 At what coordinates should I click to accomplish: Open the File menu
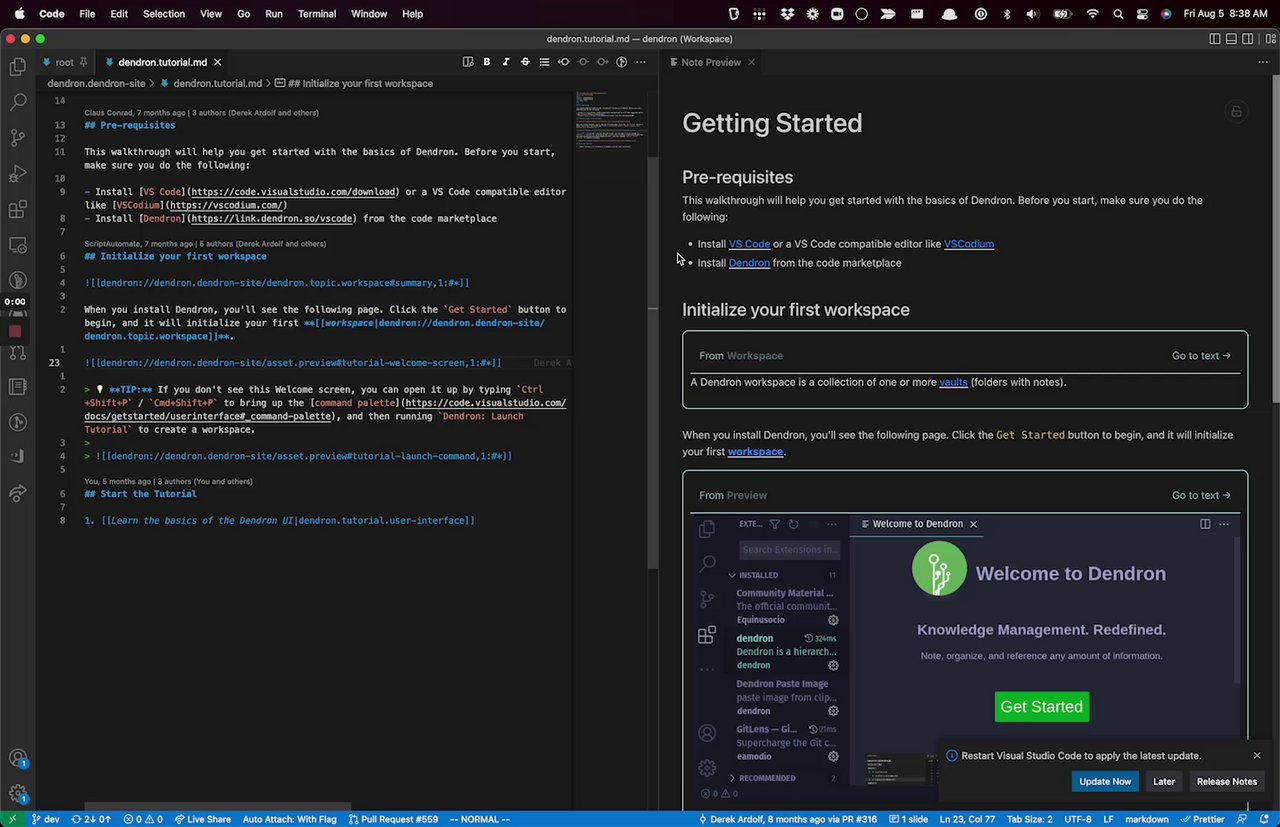point(87,14)
